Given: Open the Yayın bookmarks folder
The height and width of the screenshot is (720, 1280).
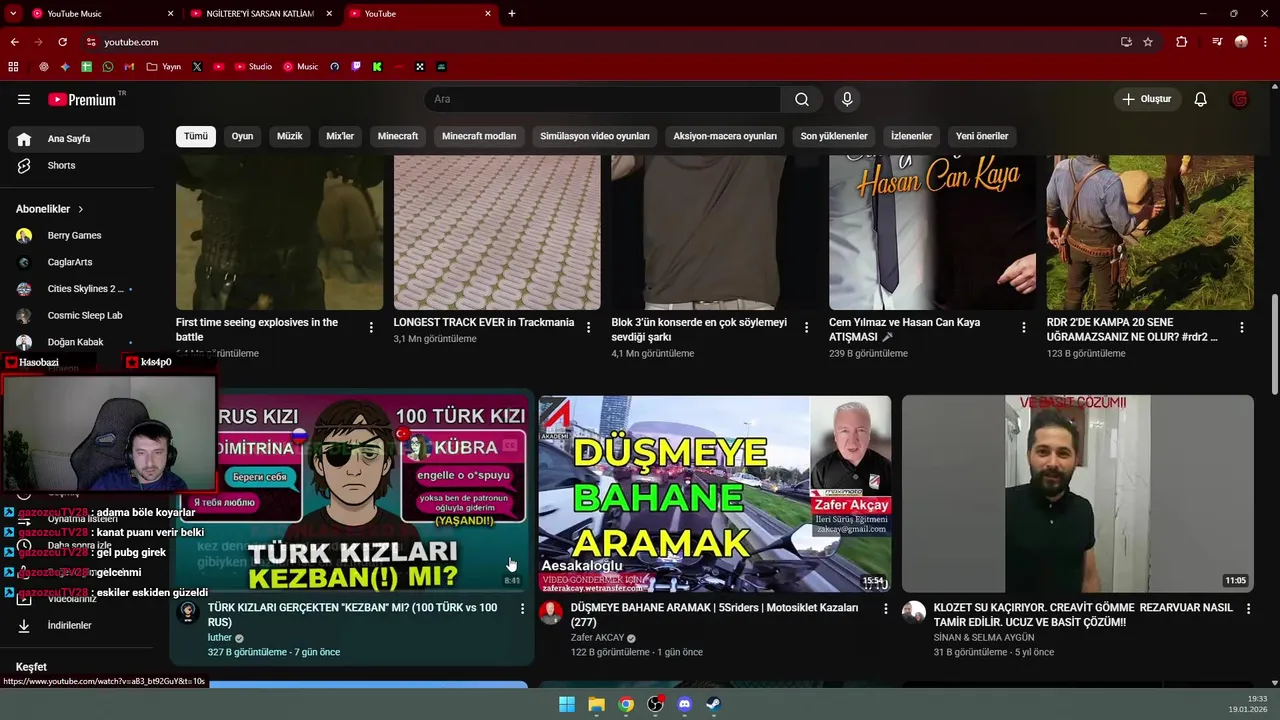Looking at the screenshot, I should [x=164, y=67].
